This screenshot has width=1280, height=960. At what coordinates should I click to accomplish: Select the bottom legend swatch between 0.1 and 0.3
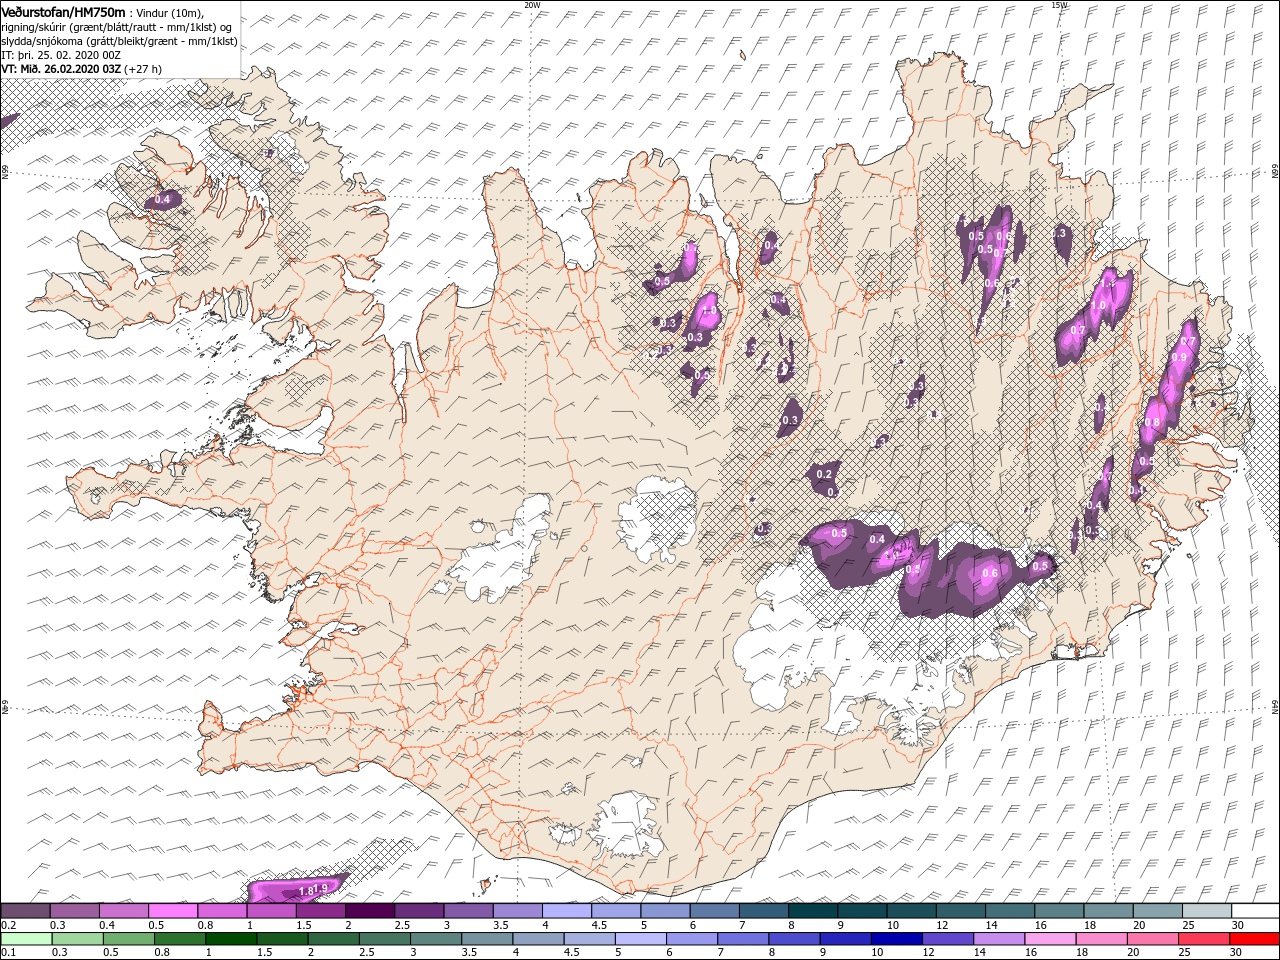[x=25, y=939]
